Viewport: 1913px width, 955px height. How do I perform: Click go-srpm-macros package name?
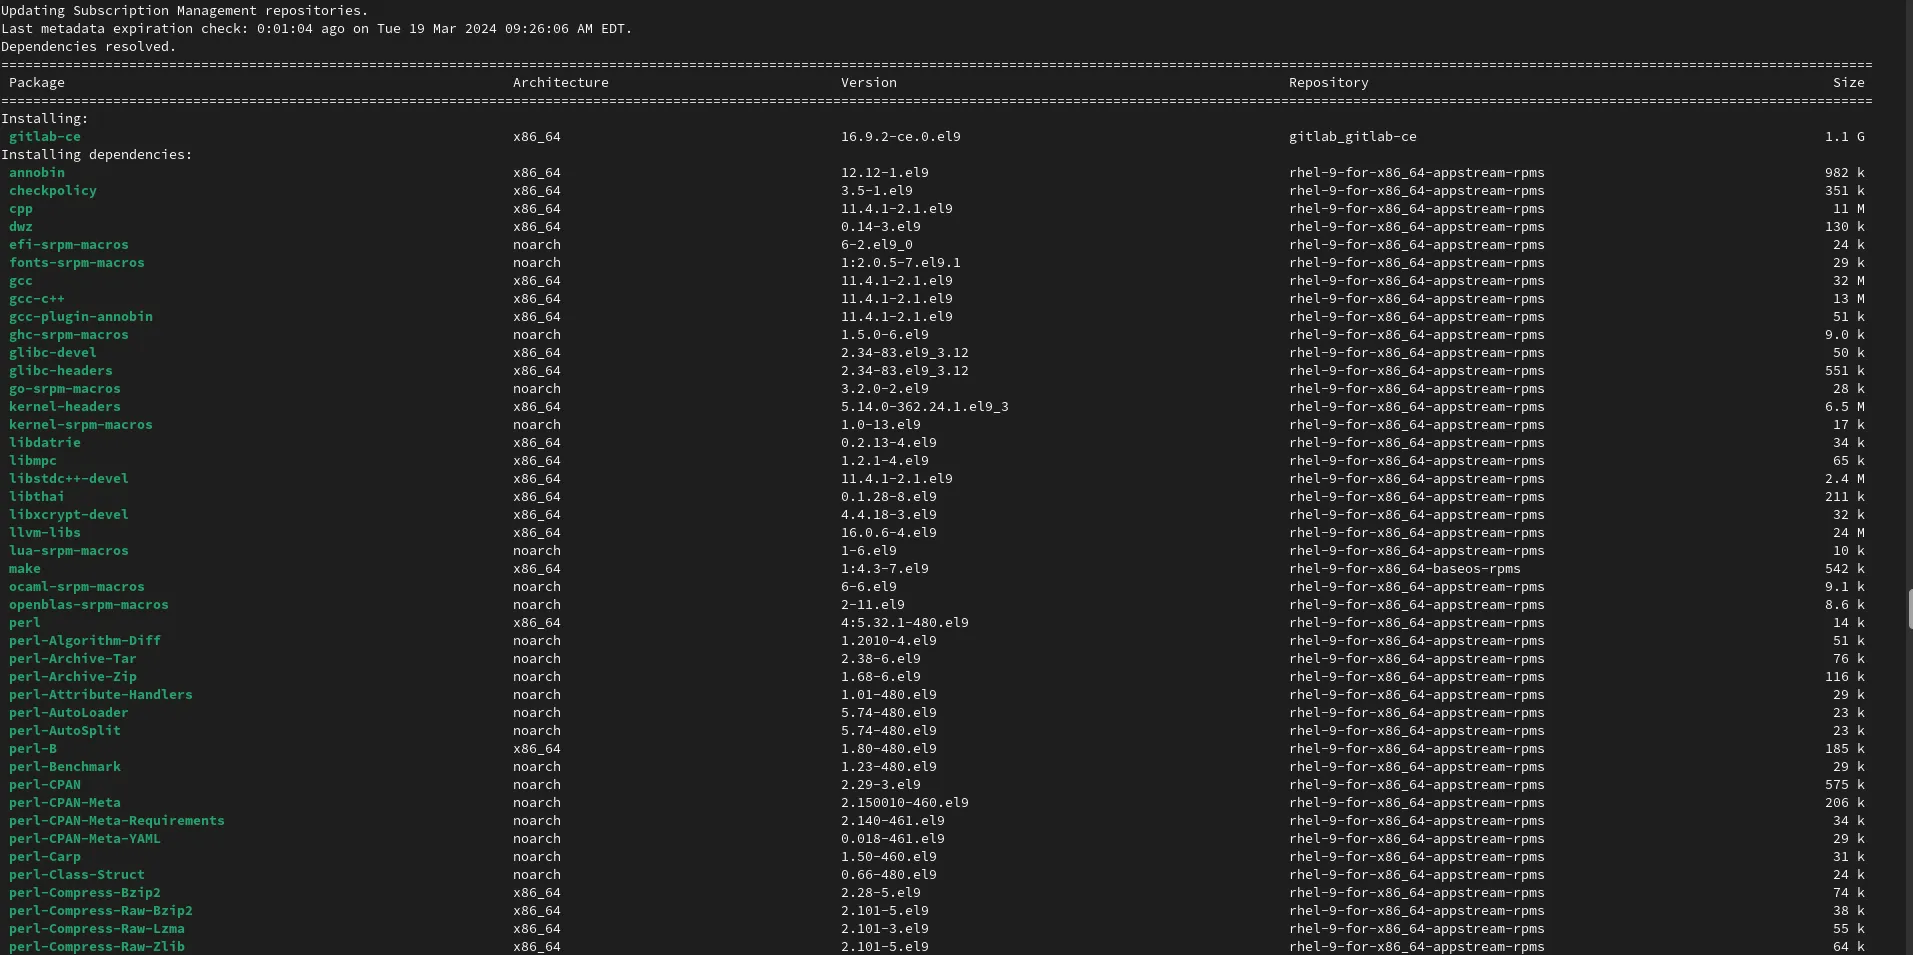click(x=65, y=389)
